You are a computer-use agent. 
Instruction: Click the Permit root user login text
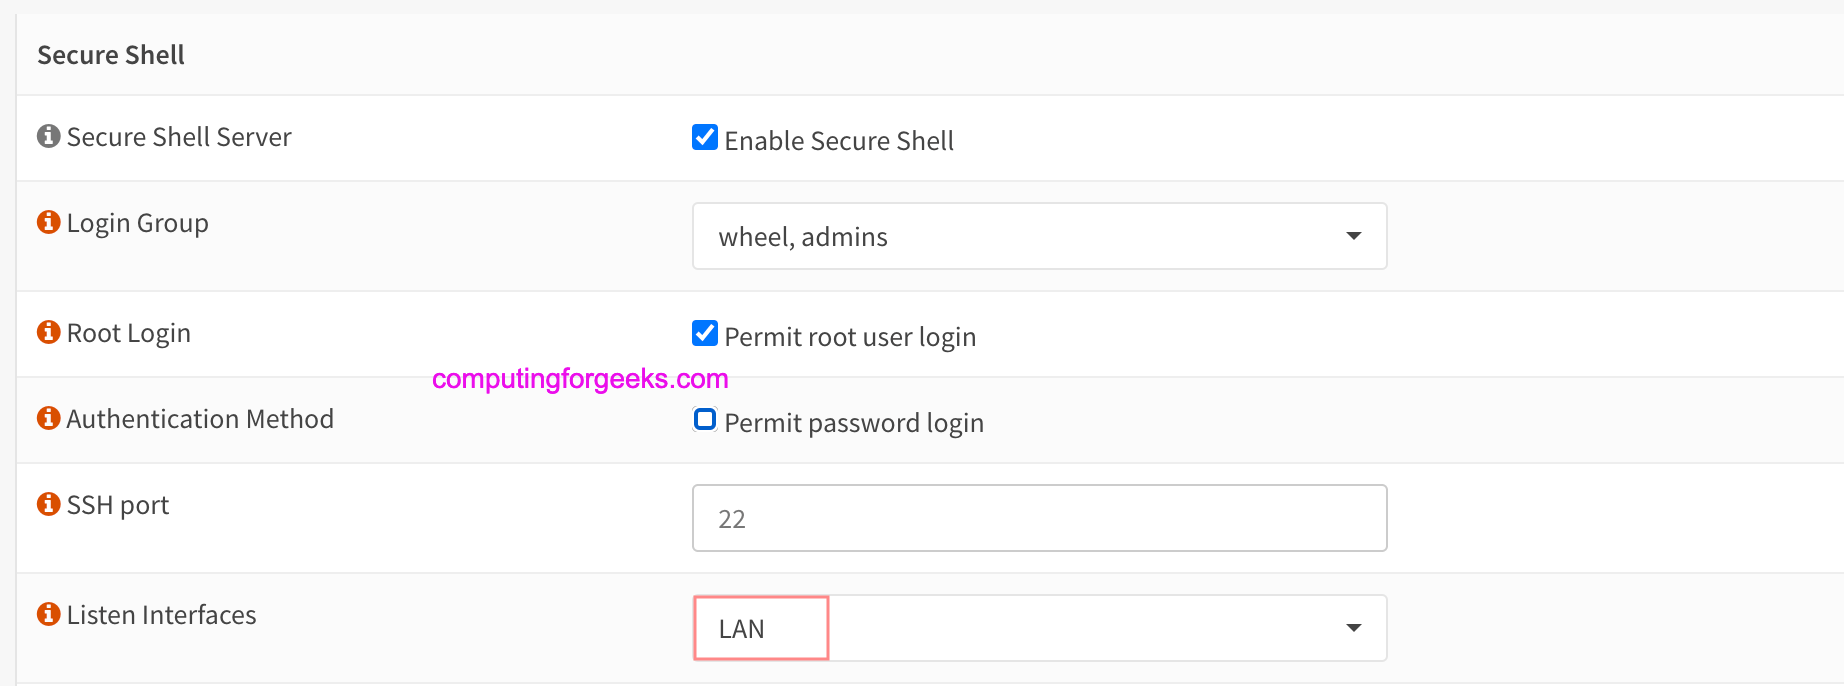pos(850,336)
